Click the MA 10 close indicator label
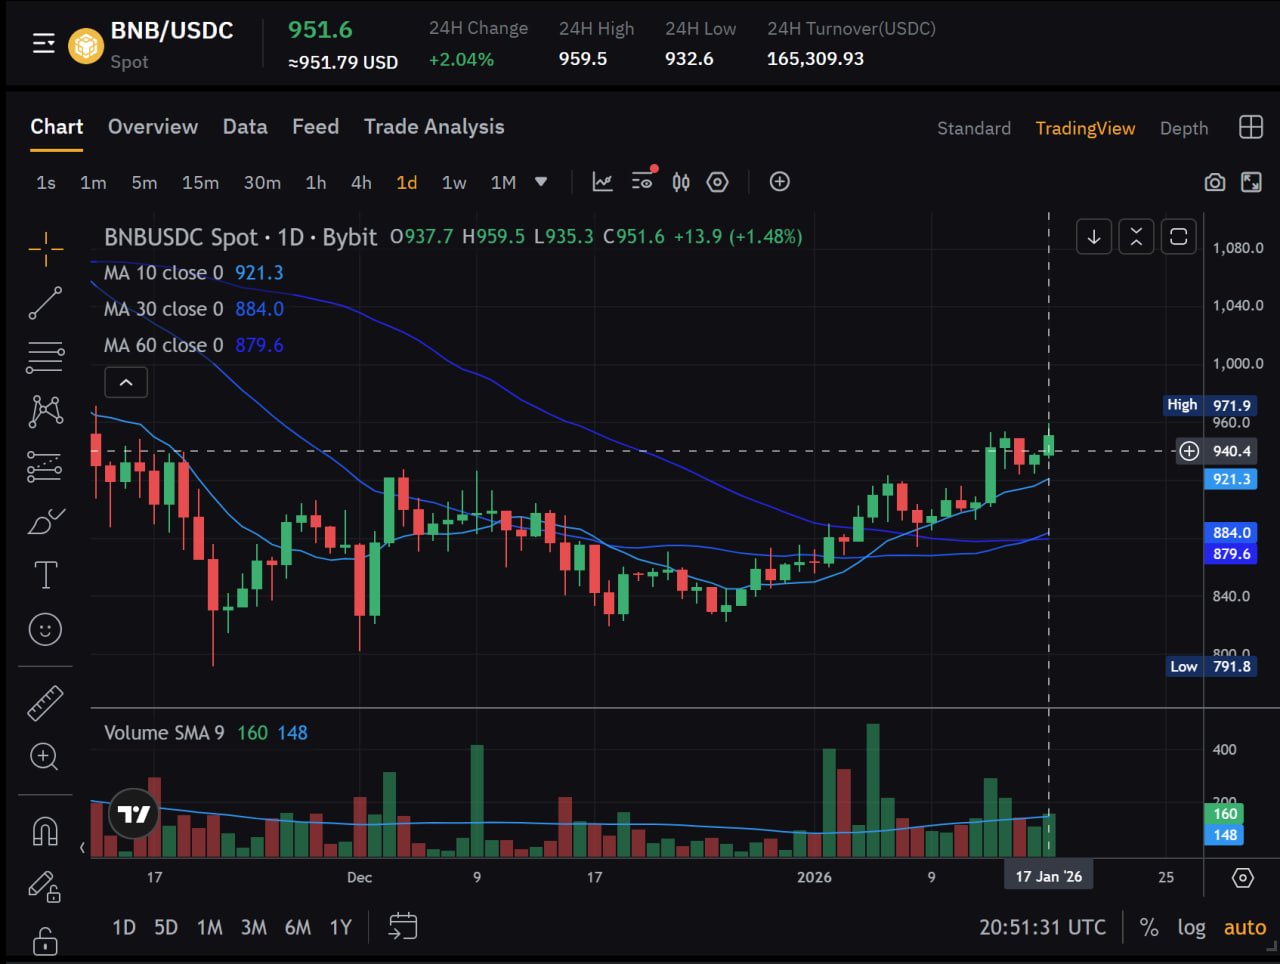Screen dimensions: 1280x964 (164, 273)
